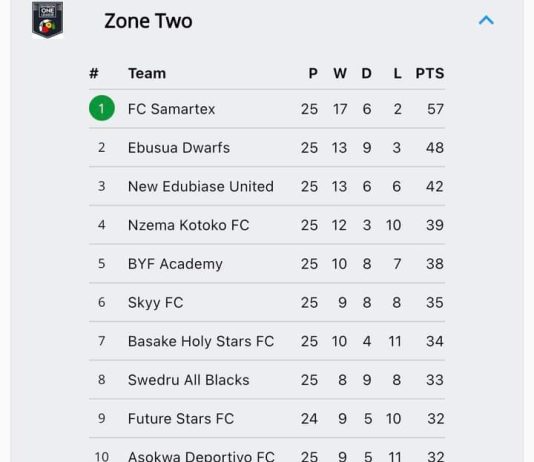Open FC Samartex team row
This screenshot has width=534, height=462.
(267, 109)
